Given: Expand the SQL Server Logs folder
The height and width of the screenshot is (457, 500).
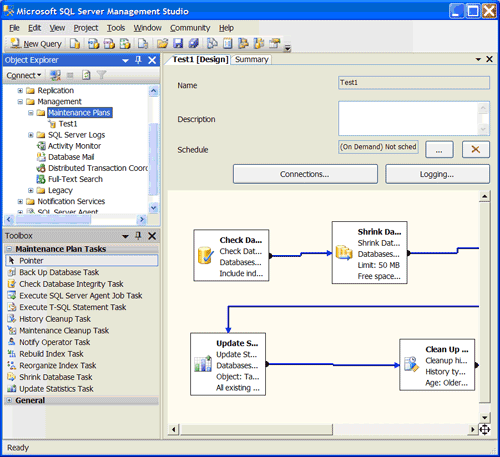Looking at the screenshot, I should pos(31,135).
